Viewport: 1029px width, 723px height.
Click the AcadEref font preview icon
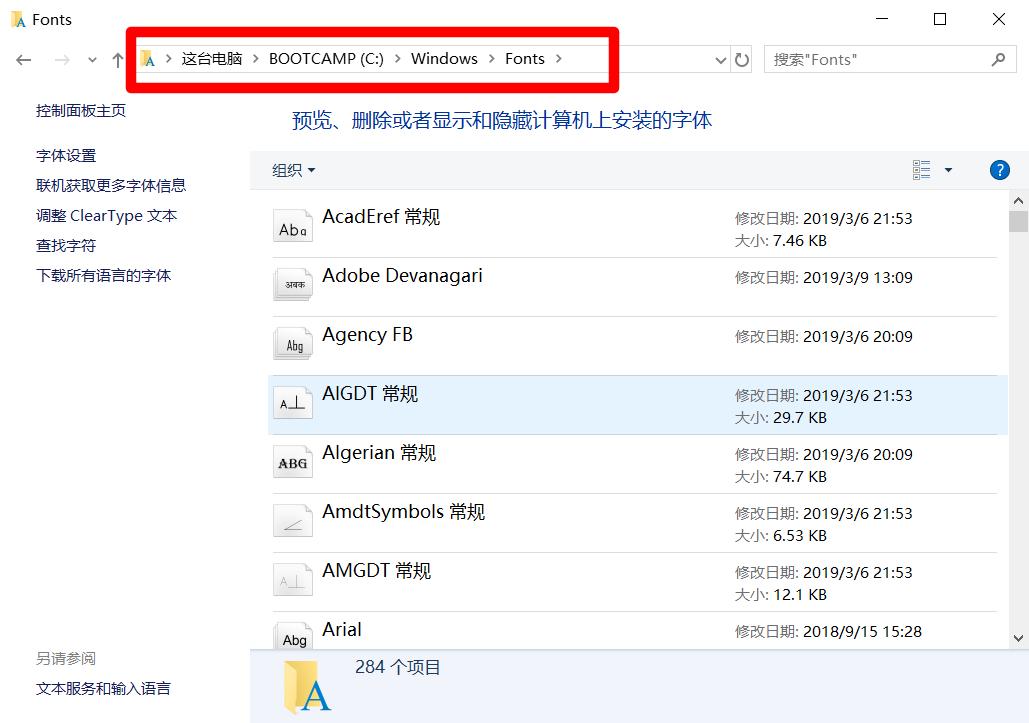pyautogui.click(x=292, y=226)
